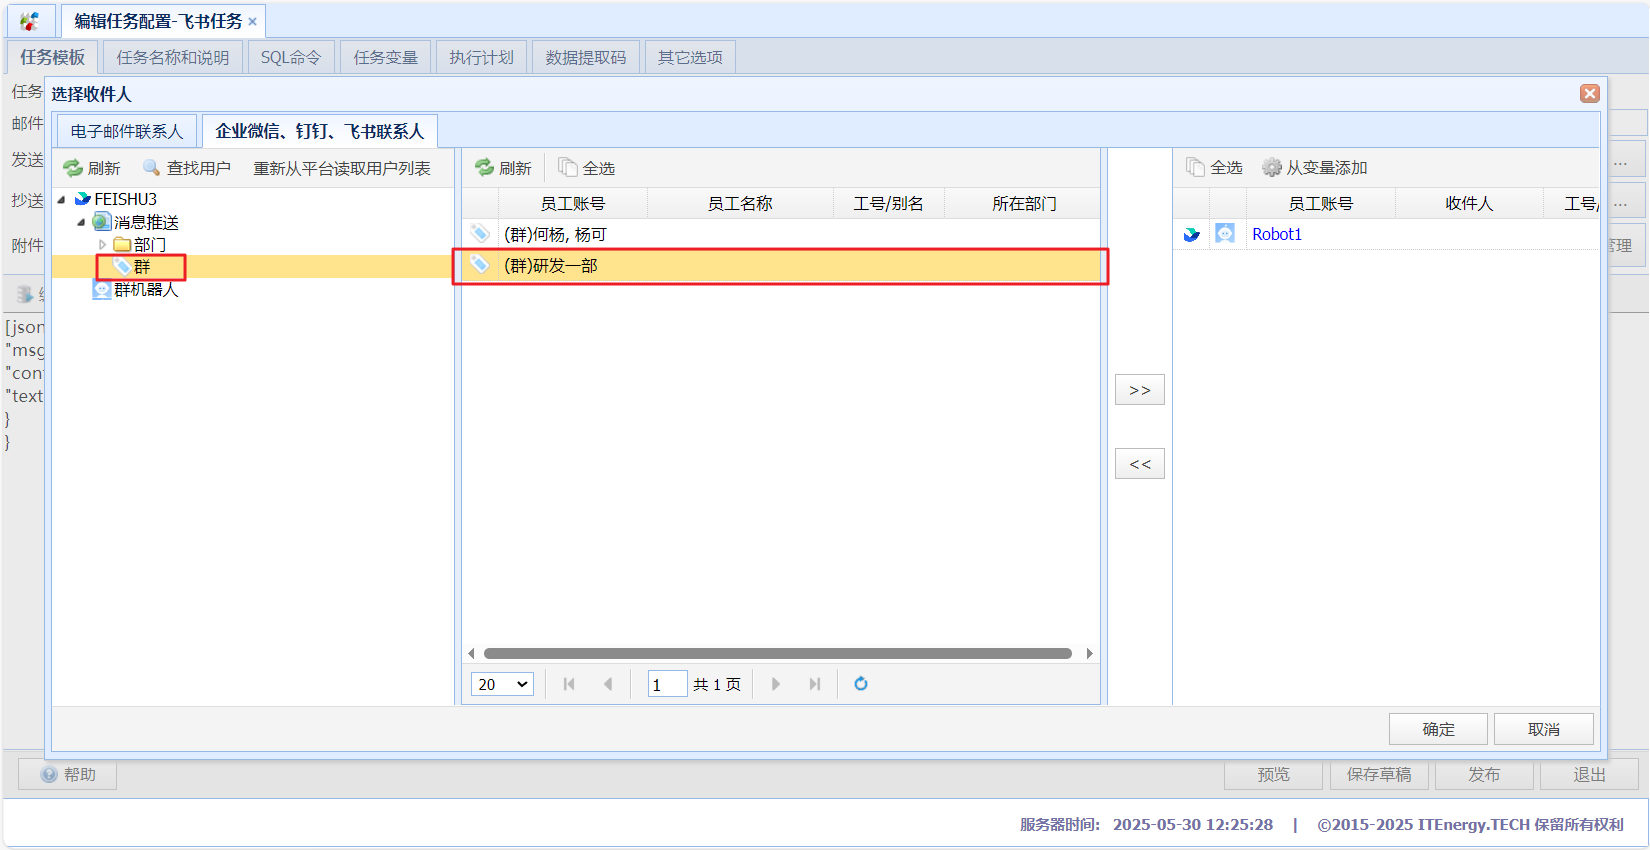
Task: Close the 选择收件人 dialog
Action: coord(1589,94)
